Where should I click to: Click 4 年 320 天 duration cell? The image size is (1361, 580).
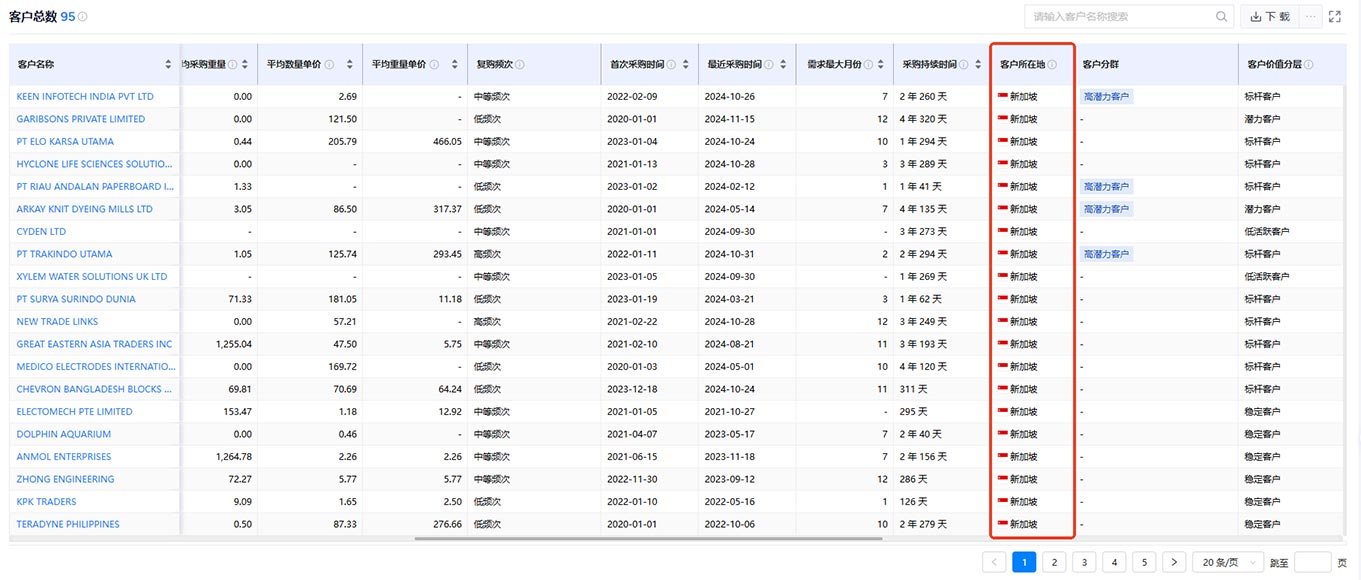pos(923,119)
